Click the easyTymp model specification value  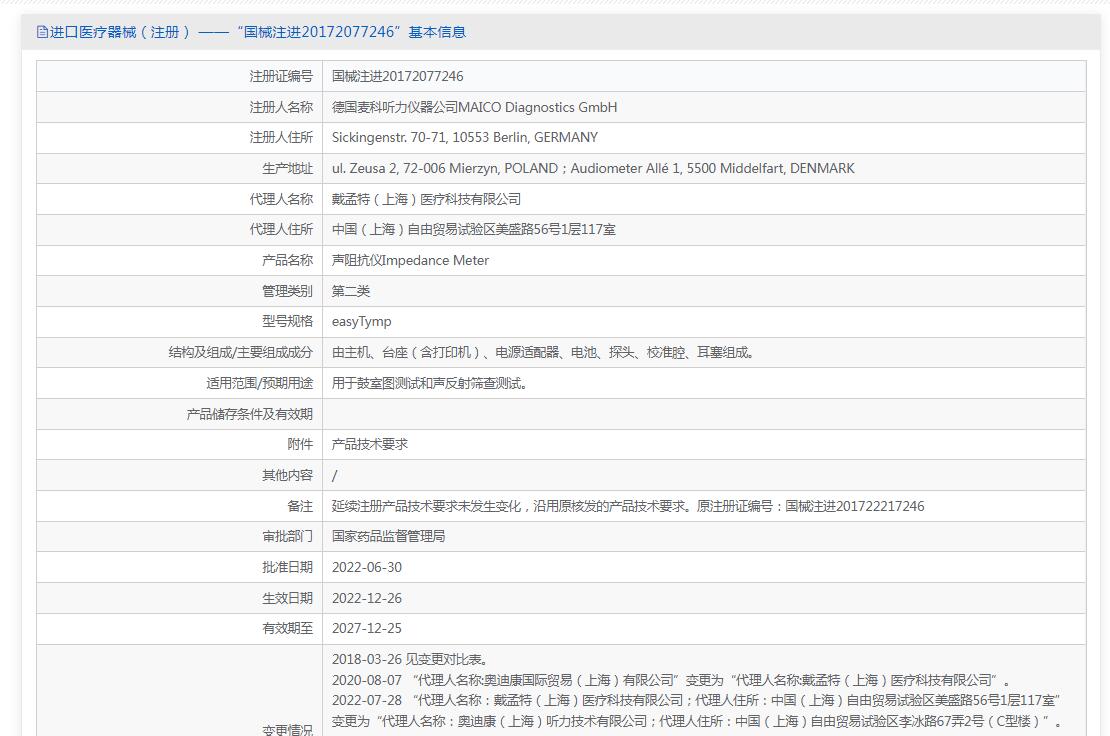tap(361, 321)
